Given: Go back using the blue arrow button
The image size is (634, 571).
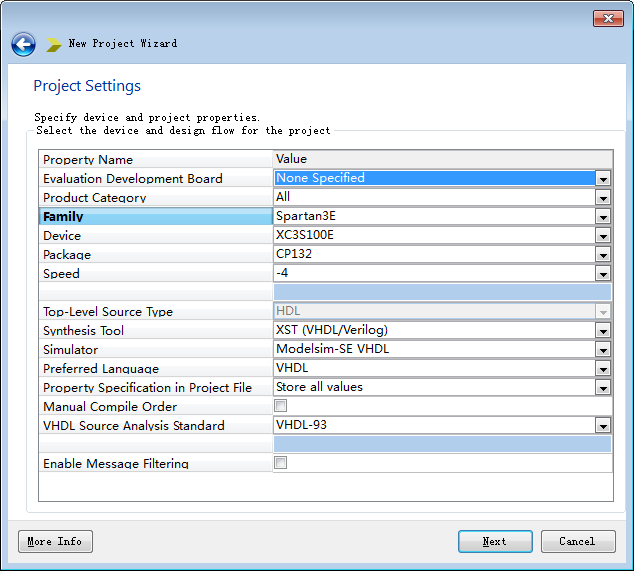Looking at the screenshot, I should point(23,44).
